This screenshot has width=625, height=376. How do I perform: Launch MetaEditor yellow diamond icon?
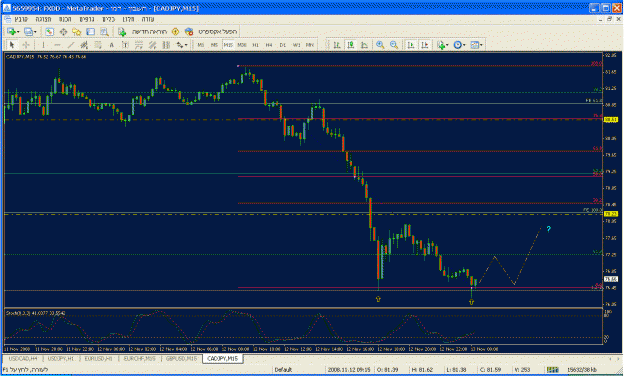(175, 31)
